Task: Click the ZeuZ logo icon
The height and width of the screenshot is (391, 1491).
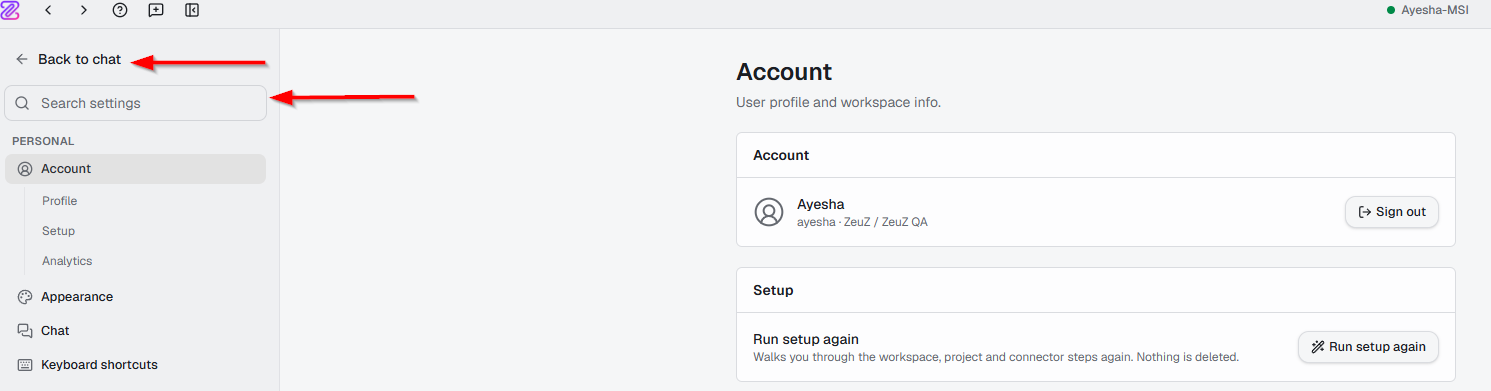Action: pyautogui.click(x=10, y=10)
